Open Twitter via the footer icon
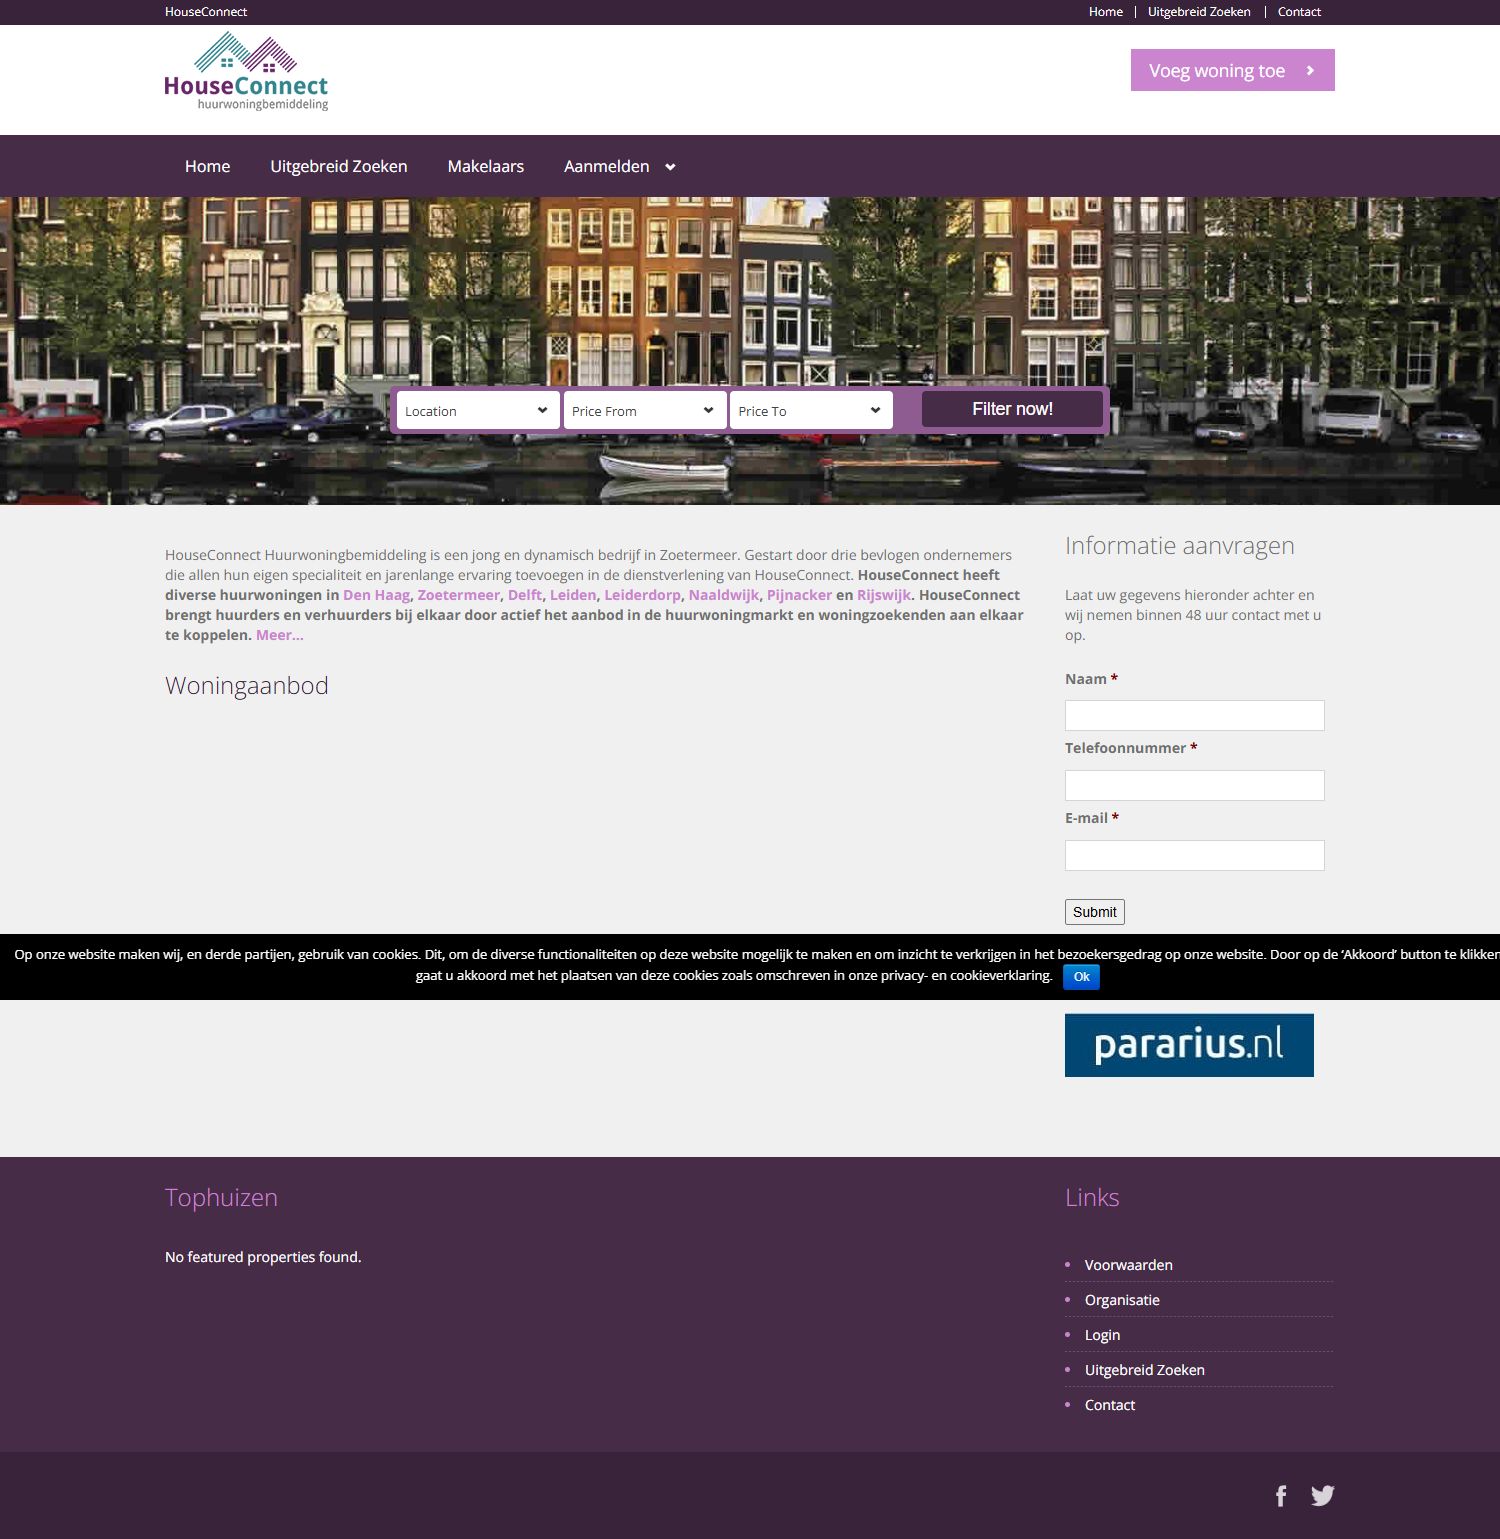The image size is (1500, 1539). [1322, 1495]
